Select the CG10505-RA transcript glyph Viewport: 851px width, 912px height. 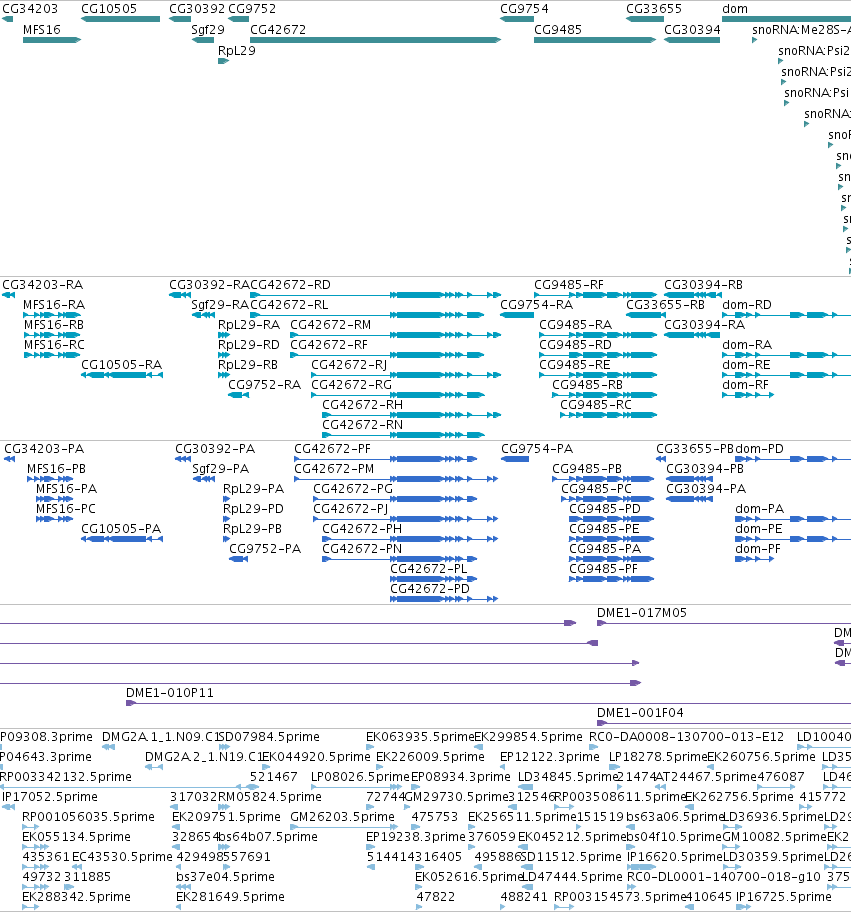(x=122, y=375)
